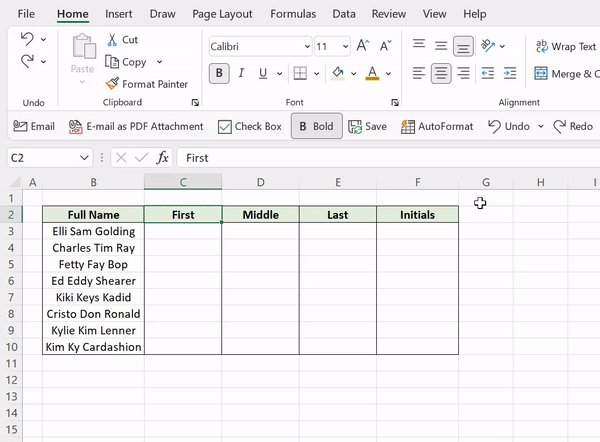600x442 pixels.
Task: Select the Initials header cell
Action: click(x=417, y=215)
